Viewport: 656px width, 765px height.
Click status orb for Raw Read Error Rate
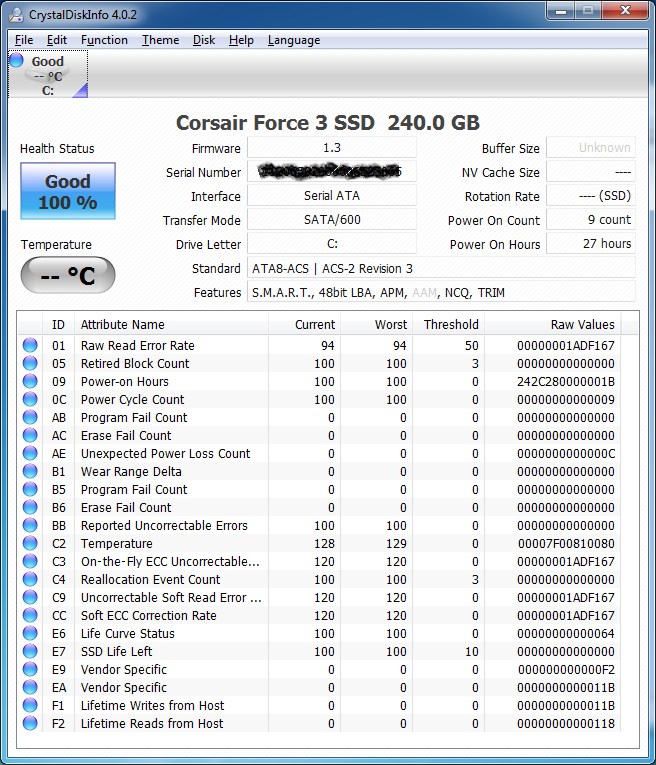click(x=30, y=345)
